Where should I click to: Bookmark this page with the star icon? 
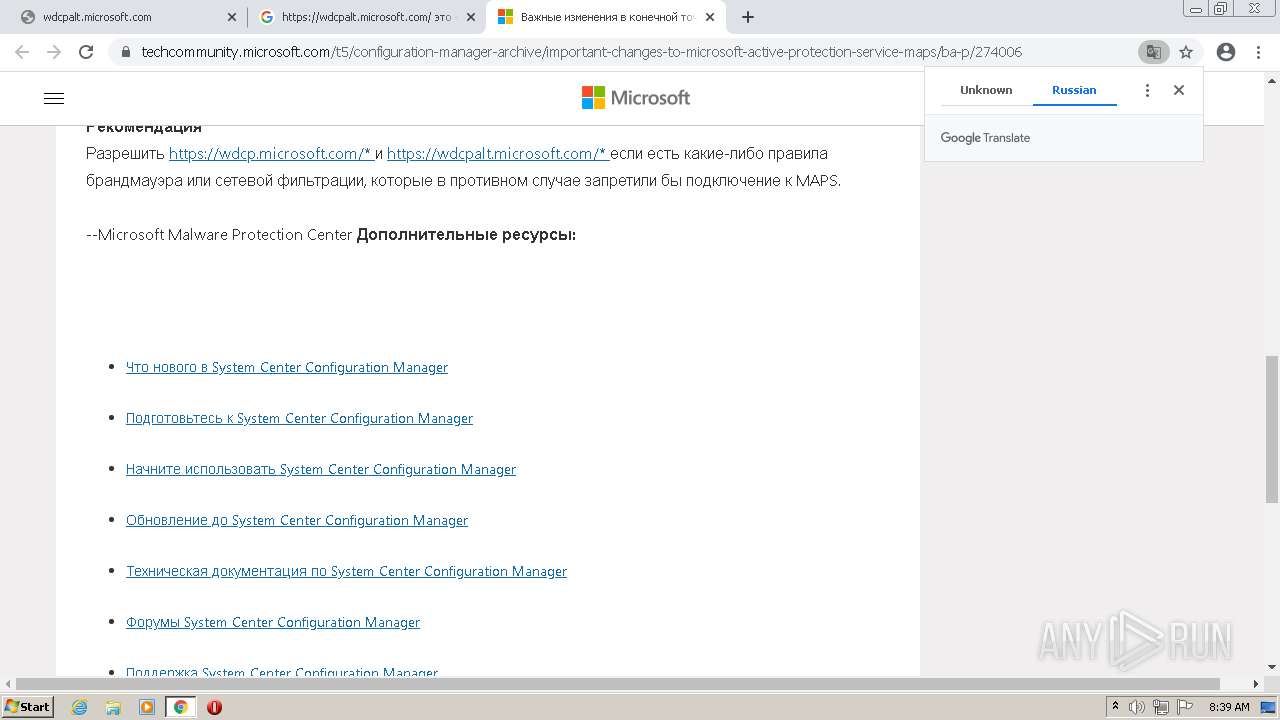point(1186,52)
